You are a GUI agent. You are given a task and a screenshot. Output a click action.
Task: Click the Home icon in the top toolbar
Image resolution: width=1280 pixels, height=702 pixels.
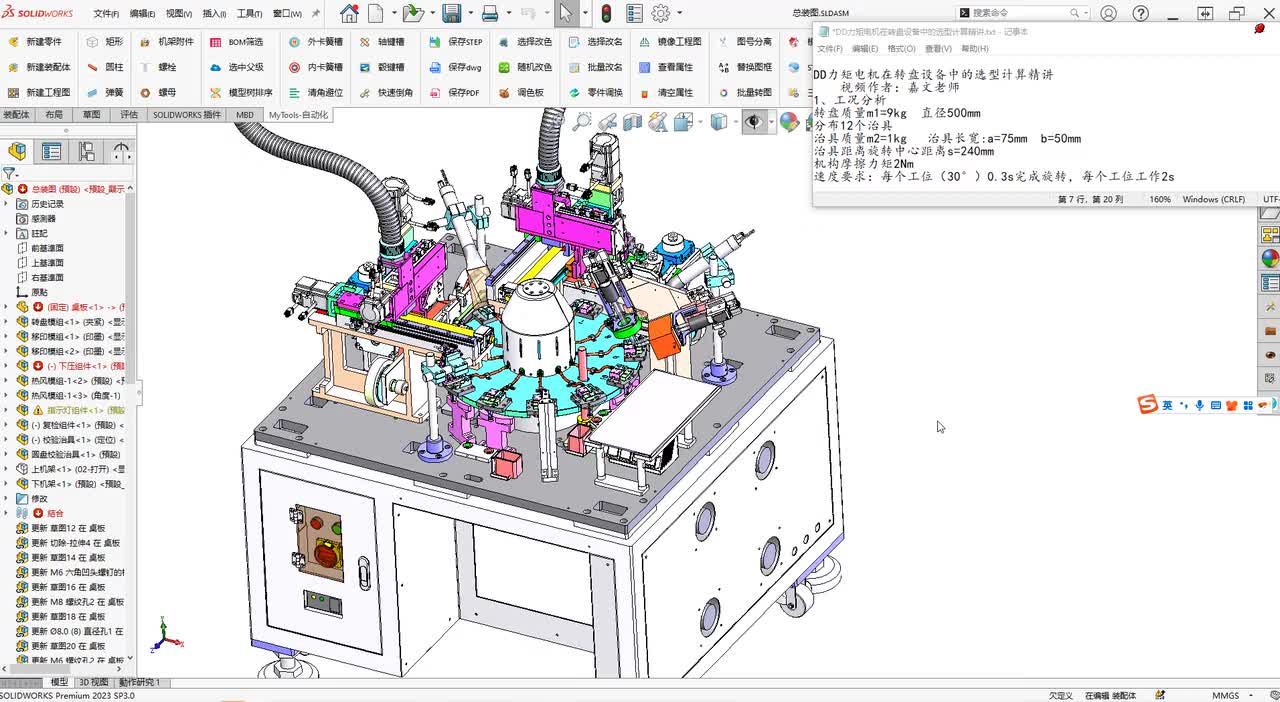(x=349, y=14)
